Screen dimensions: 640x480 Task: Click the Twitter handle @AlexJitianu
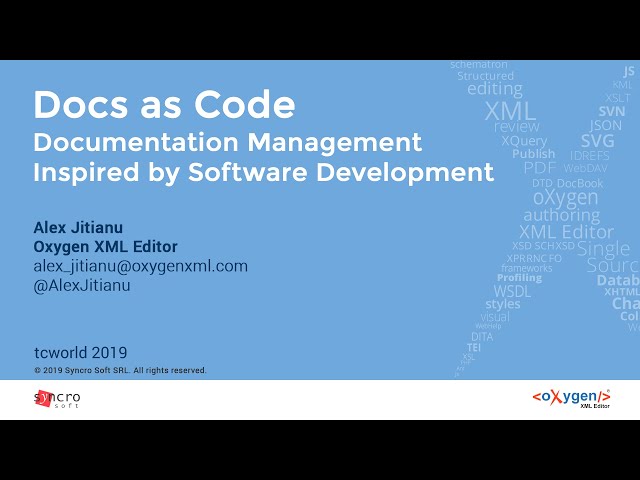point(82,285)
